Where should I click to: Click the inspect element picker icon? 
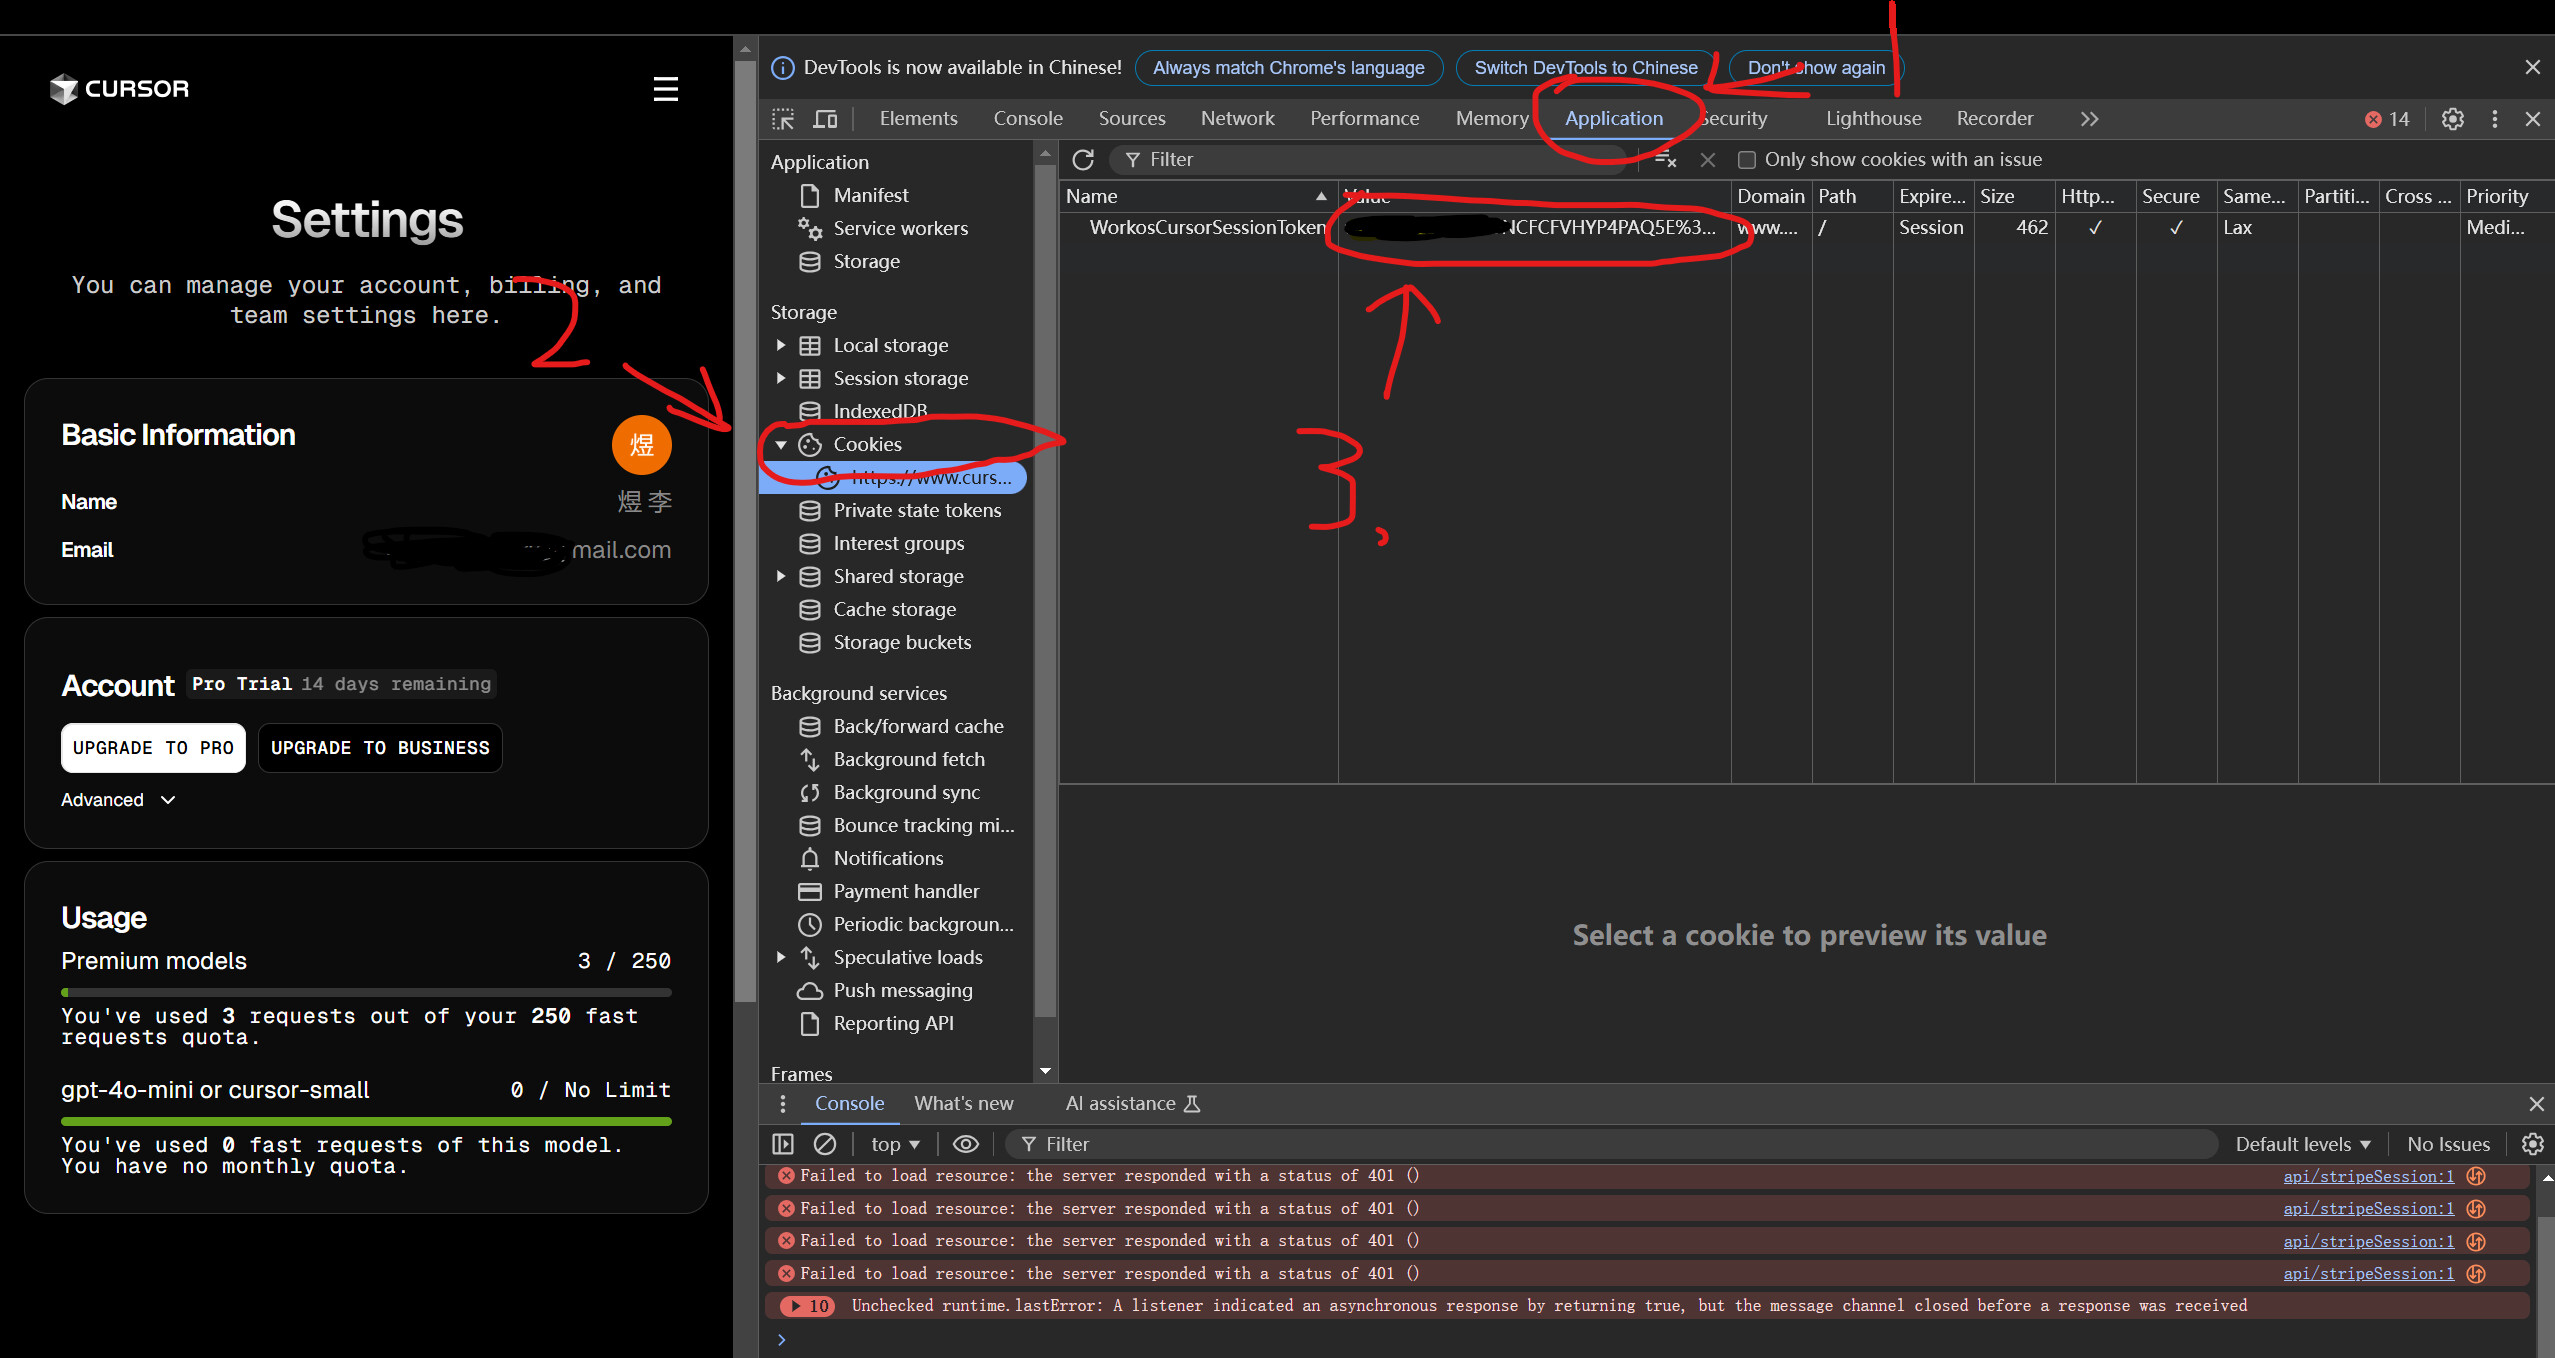point(783,119)
